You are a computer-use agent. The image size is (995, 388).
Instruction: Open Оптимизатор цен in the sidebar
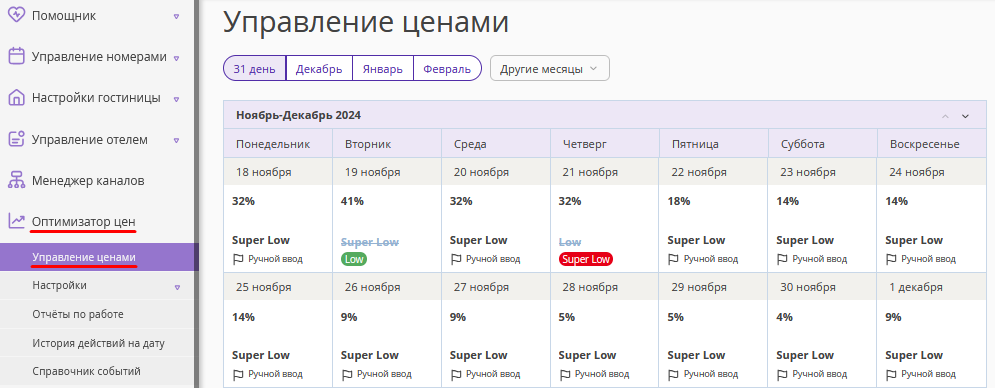(x=83, y=222)
